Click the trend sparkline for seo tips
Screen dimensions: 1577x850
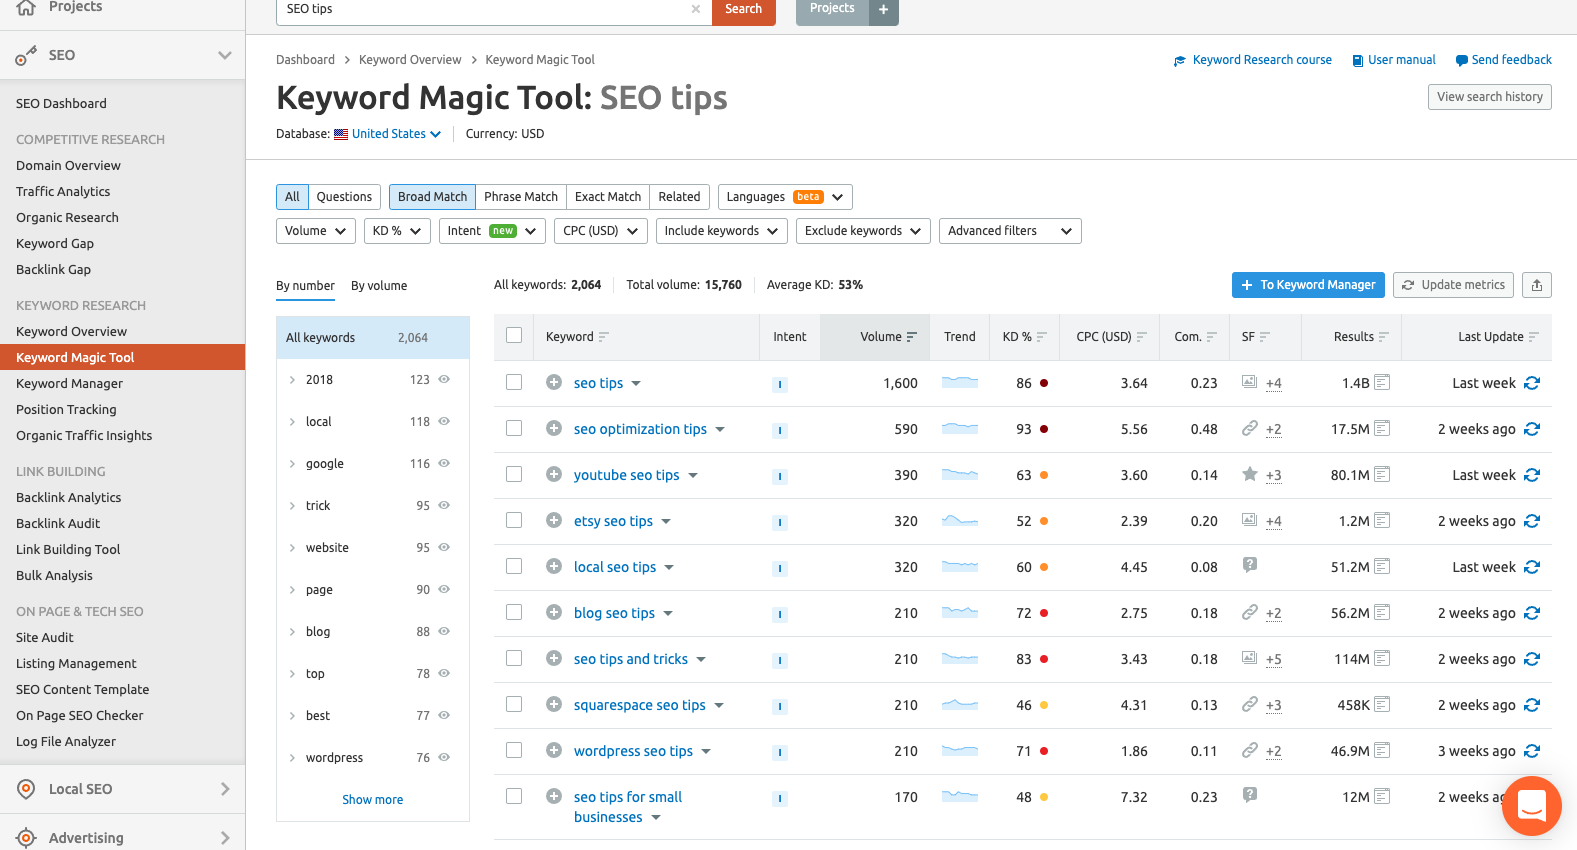point(960,382)
